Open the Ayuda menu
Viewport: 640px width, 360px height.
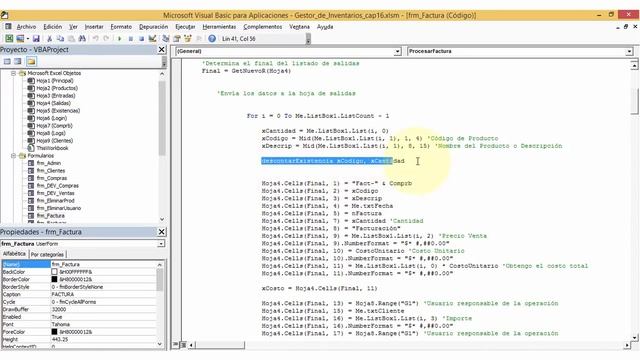325,27
